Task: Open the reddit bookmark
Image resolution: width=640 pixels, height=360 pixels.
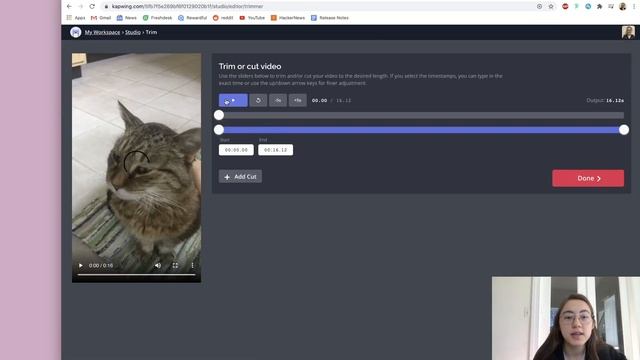Action: [x=223, y=18]
